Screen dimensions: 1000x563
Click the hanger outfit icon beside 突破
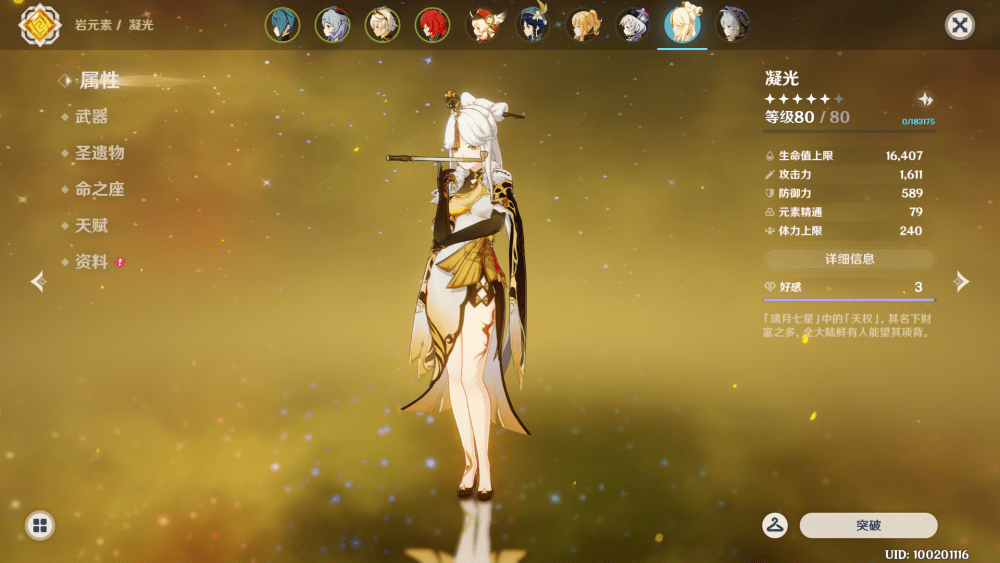coord(775,525)
